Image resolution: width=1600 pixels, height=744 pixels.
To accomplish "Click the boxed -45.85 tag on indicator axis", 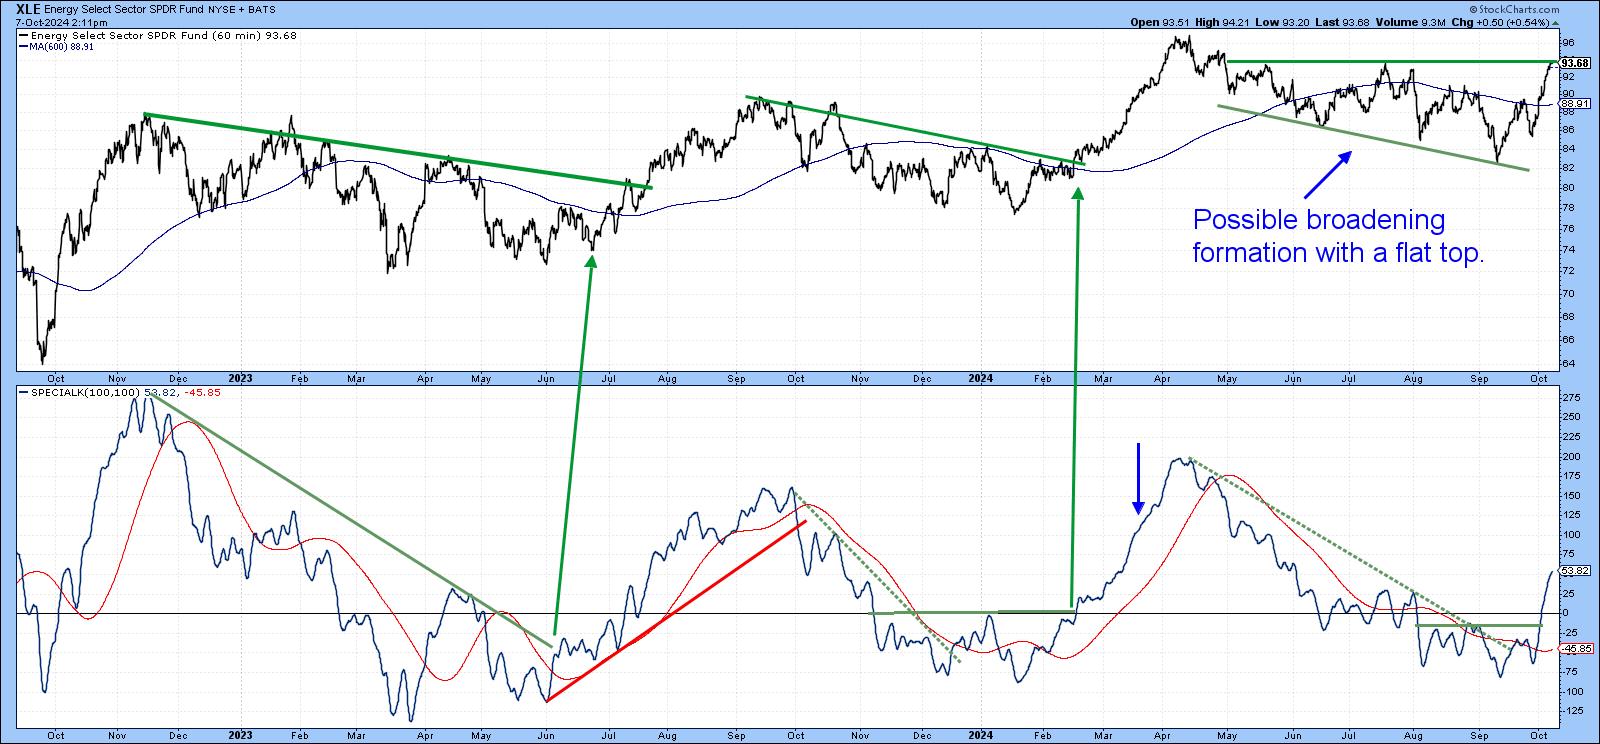I will click(x=1575, y=649).
